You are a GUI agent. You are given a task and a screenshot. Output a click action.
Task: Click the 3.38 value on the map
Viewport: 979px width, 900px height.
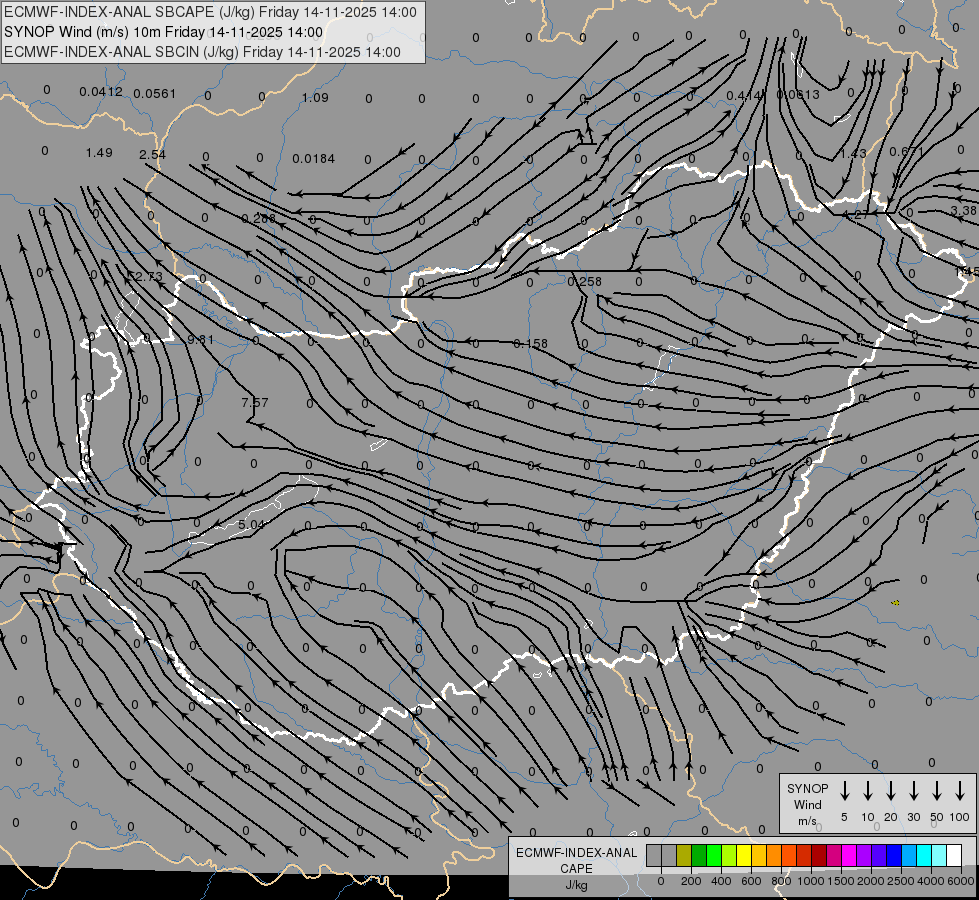pos(963,210)
